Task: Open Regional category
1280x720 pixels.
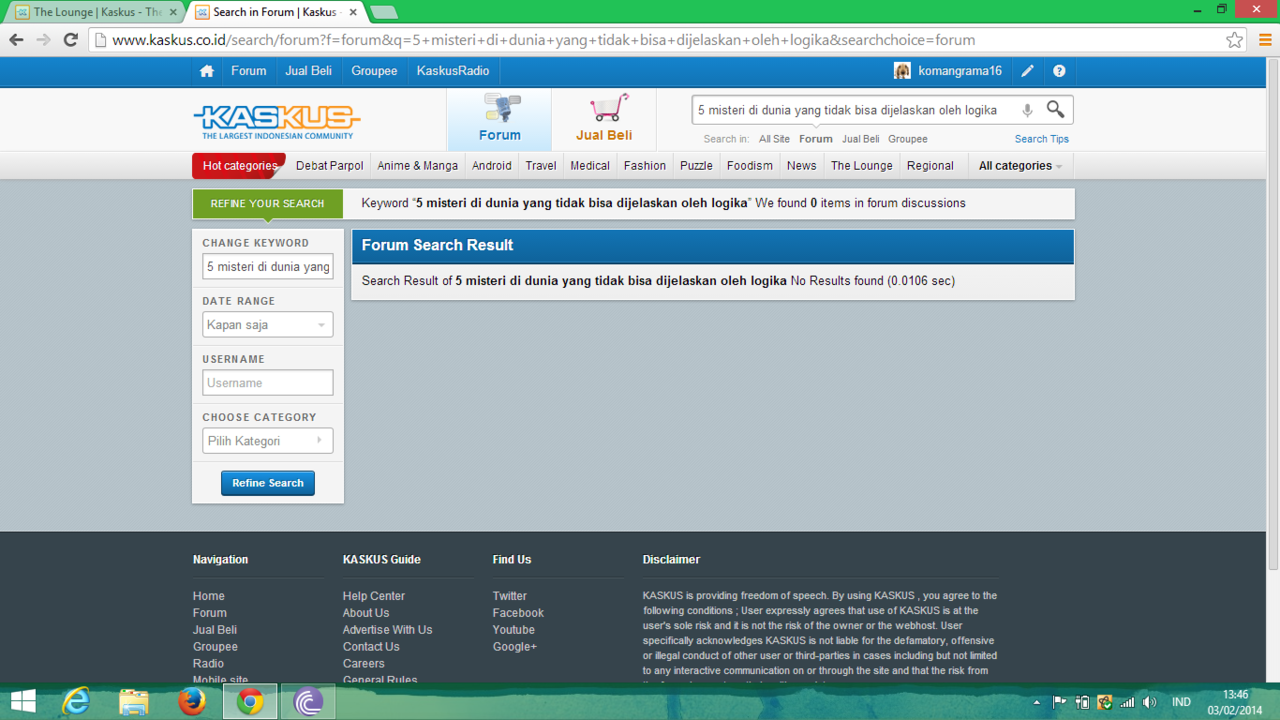Action: (x=930, y=166)
